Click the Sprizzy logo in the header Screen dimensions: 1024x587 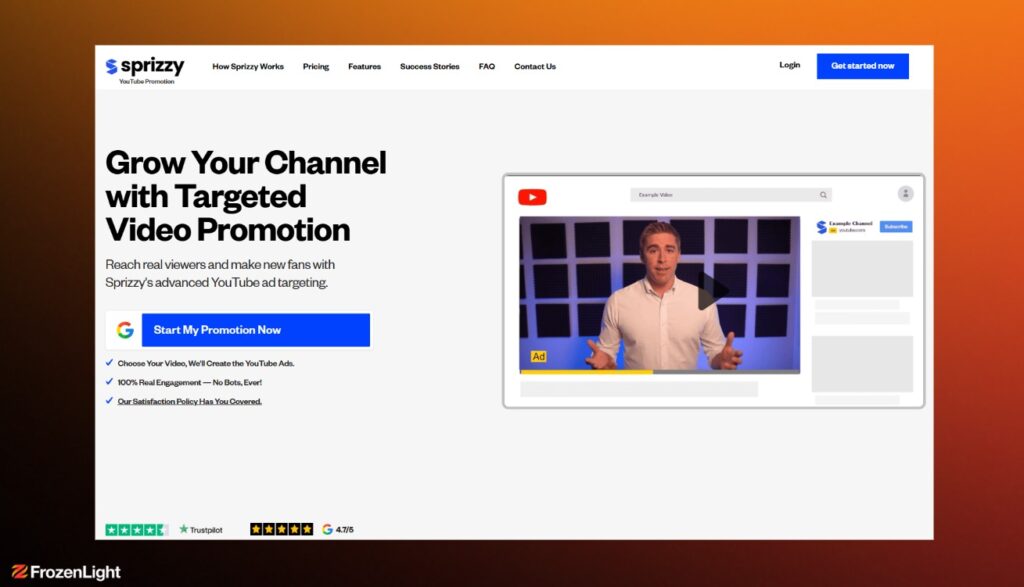point(145,67)
